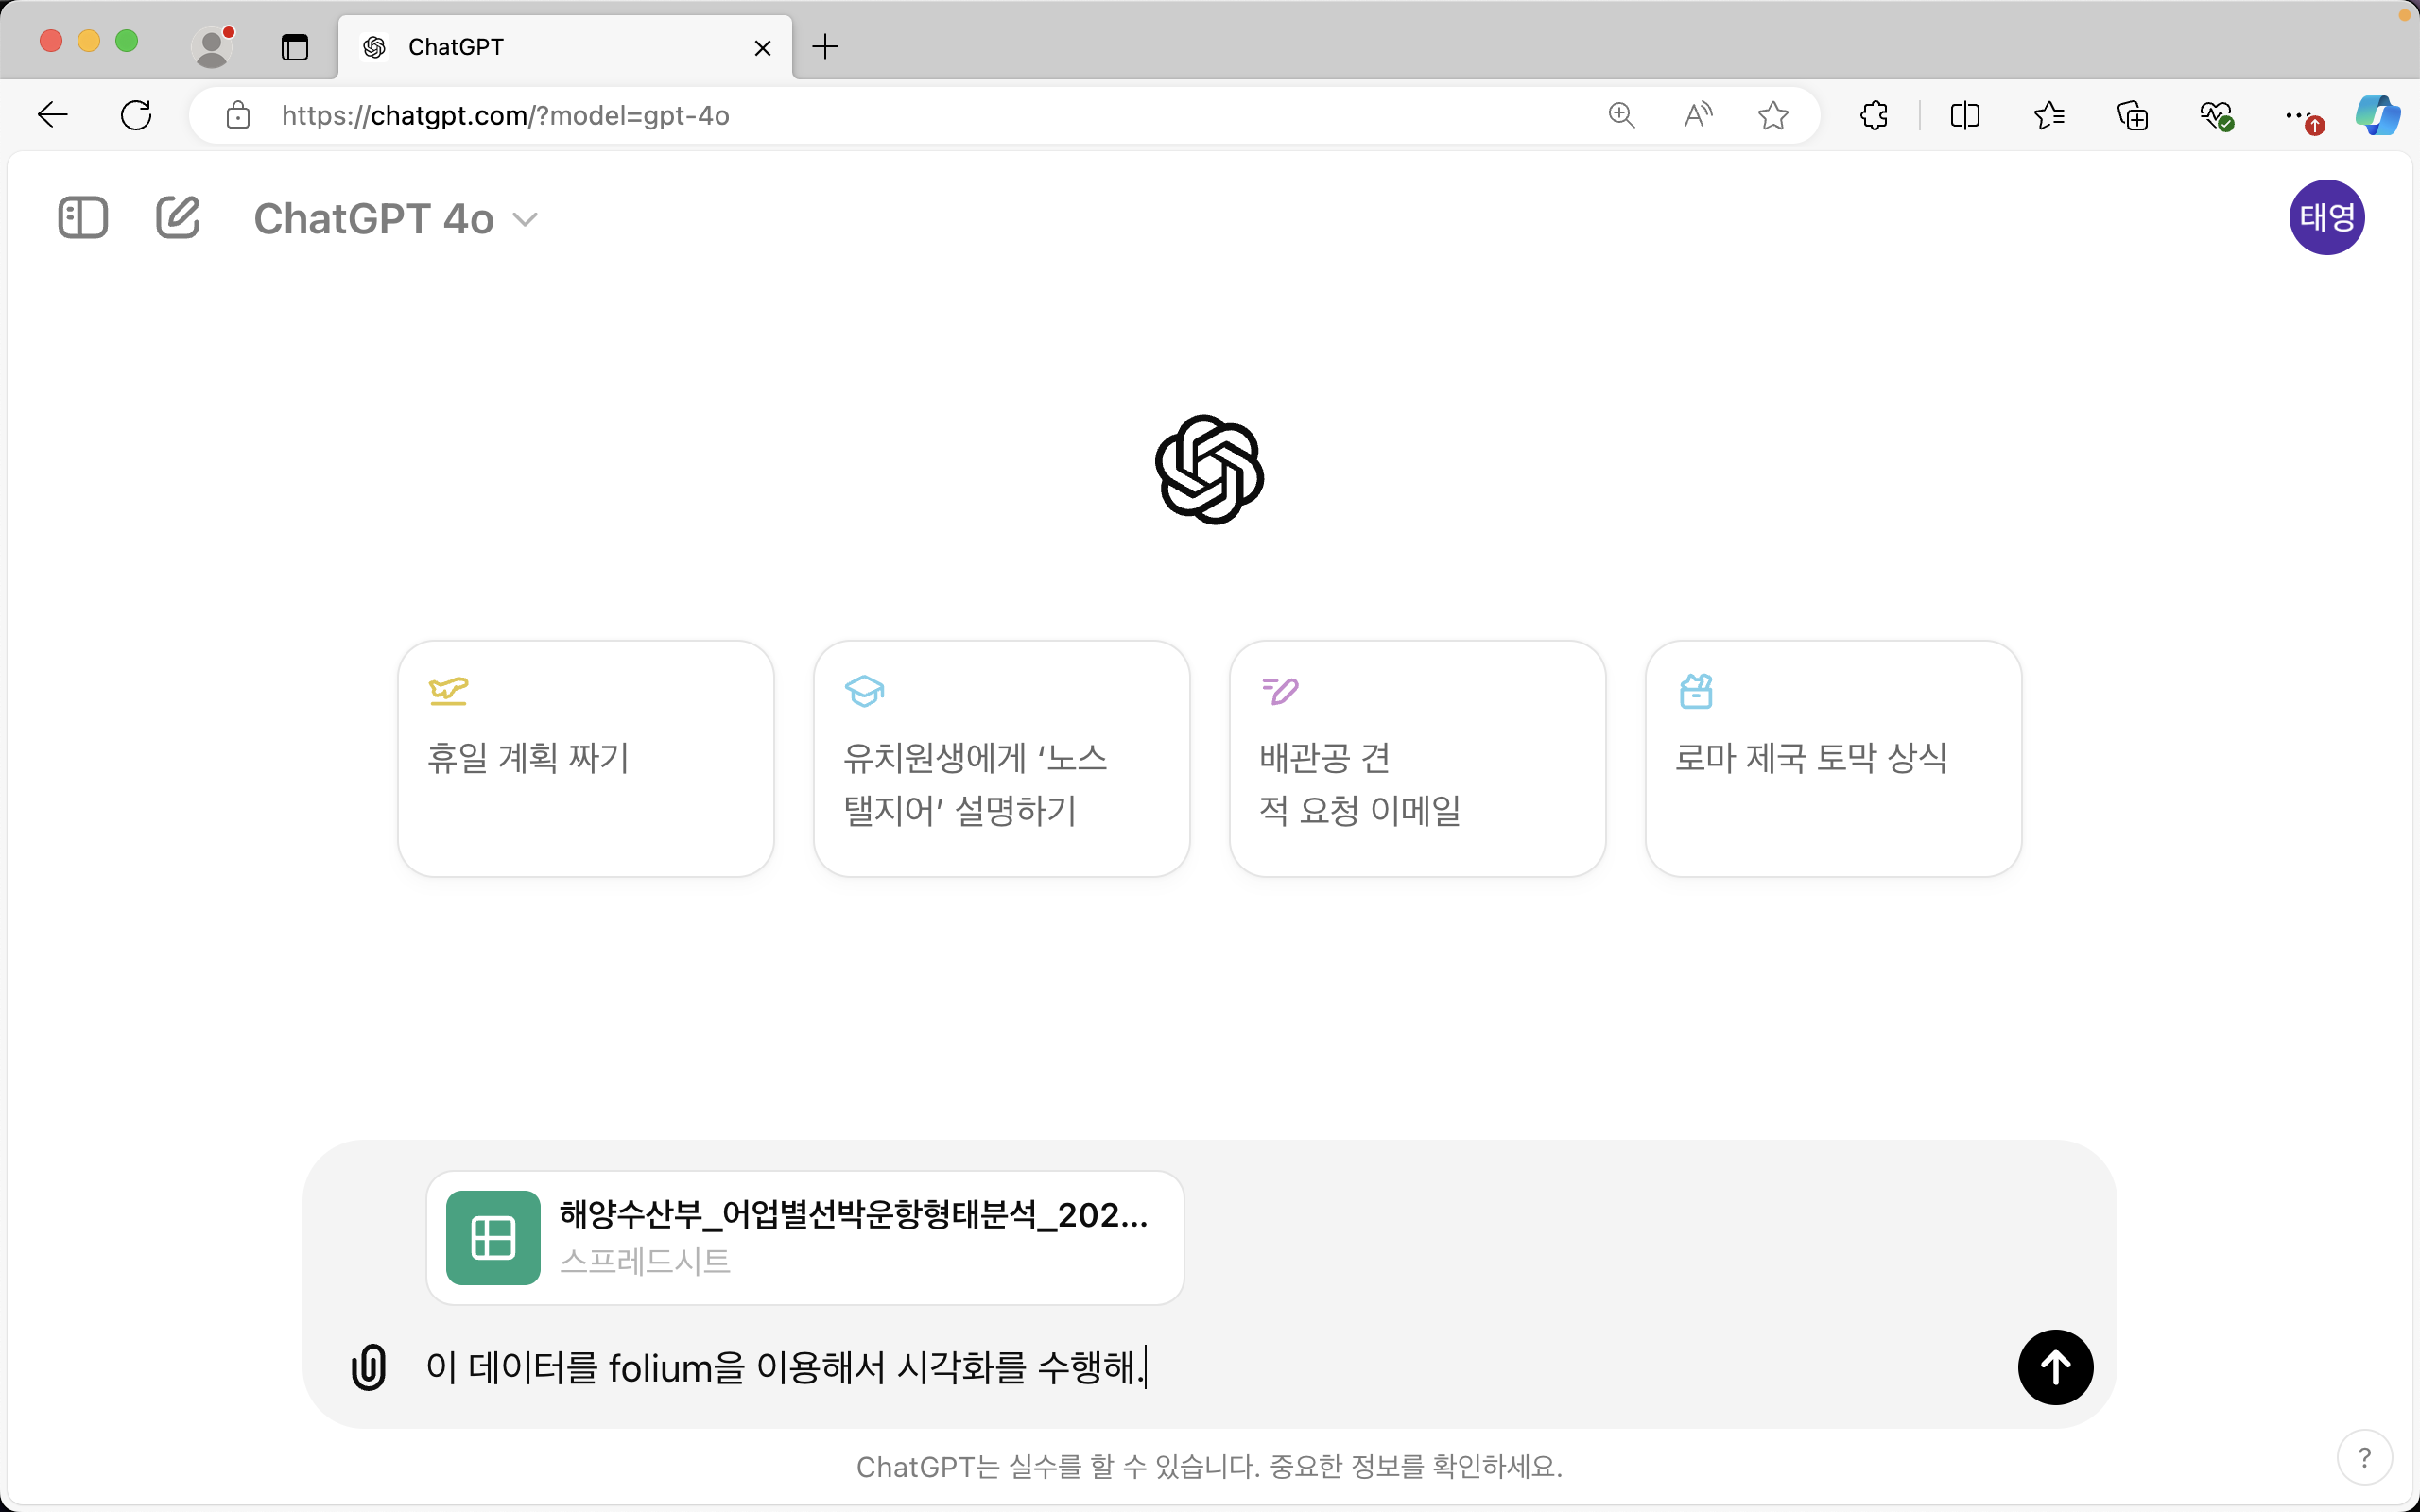Click the OpenAI logo in the center
Viewport: 2420px width, 1512px height.
click(1209, 469)
